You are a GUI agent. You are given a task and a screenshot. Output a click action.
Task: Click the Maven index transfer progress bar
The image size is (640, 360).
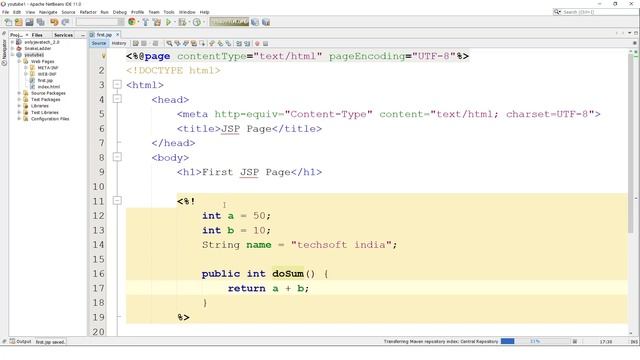coord(534,341)
